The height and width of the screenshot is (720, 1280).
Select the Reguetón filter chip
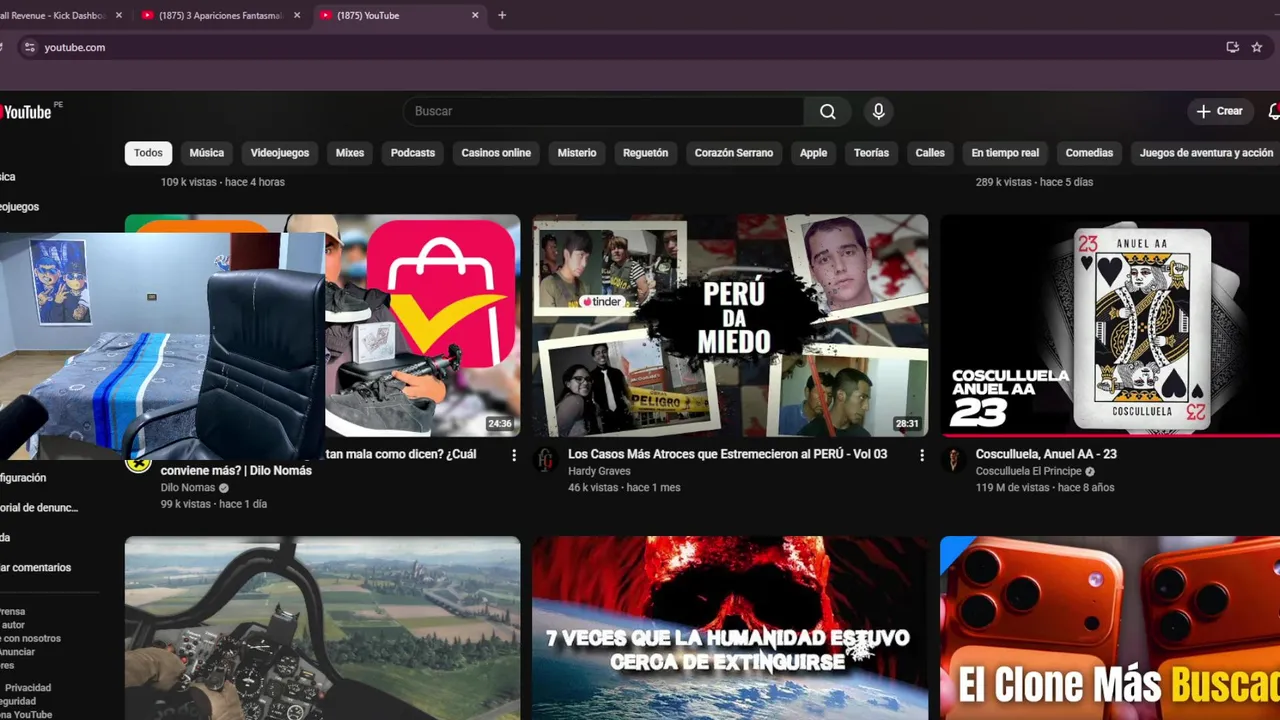[x=645, y=153]
